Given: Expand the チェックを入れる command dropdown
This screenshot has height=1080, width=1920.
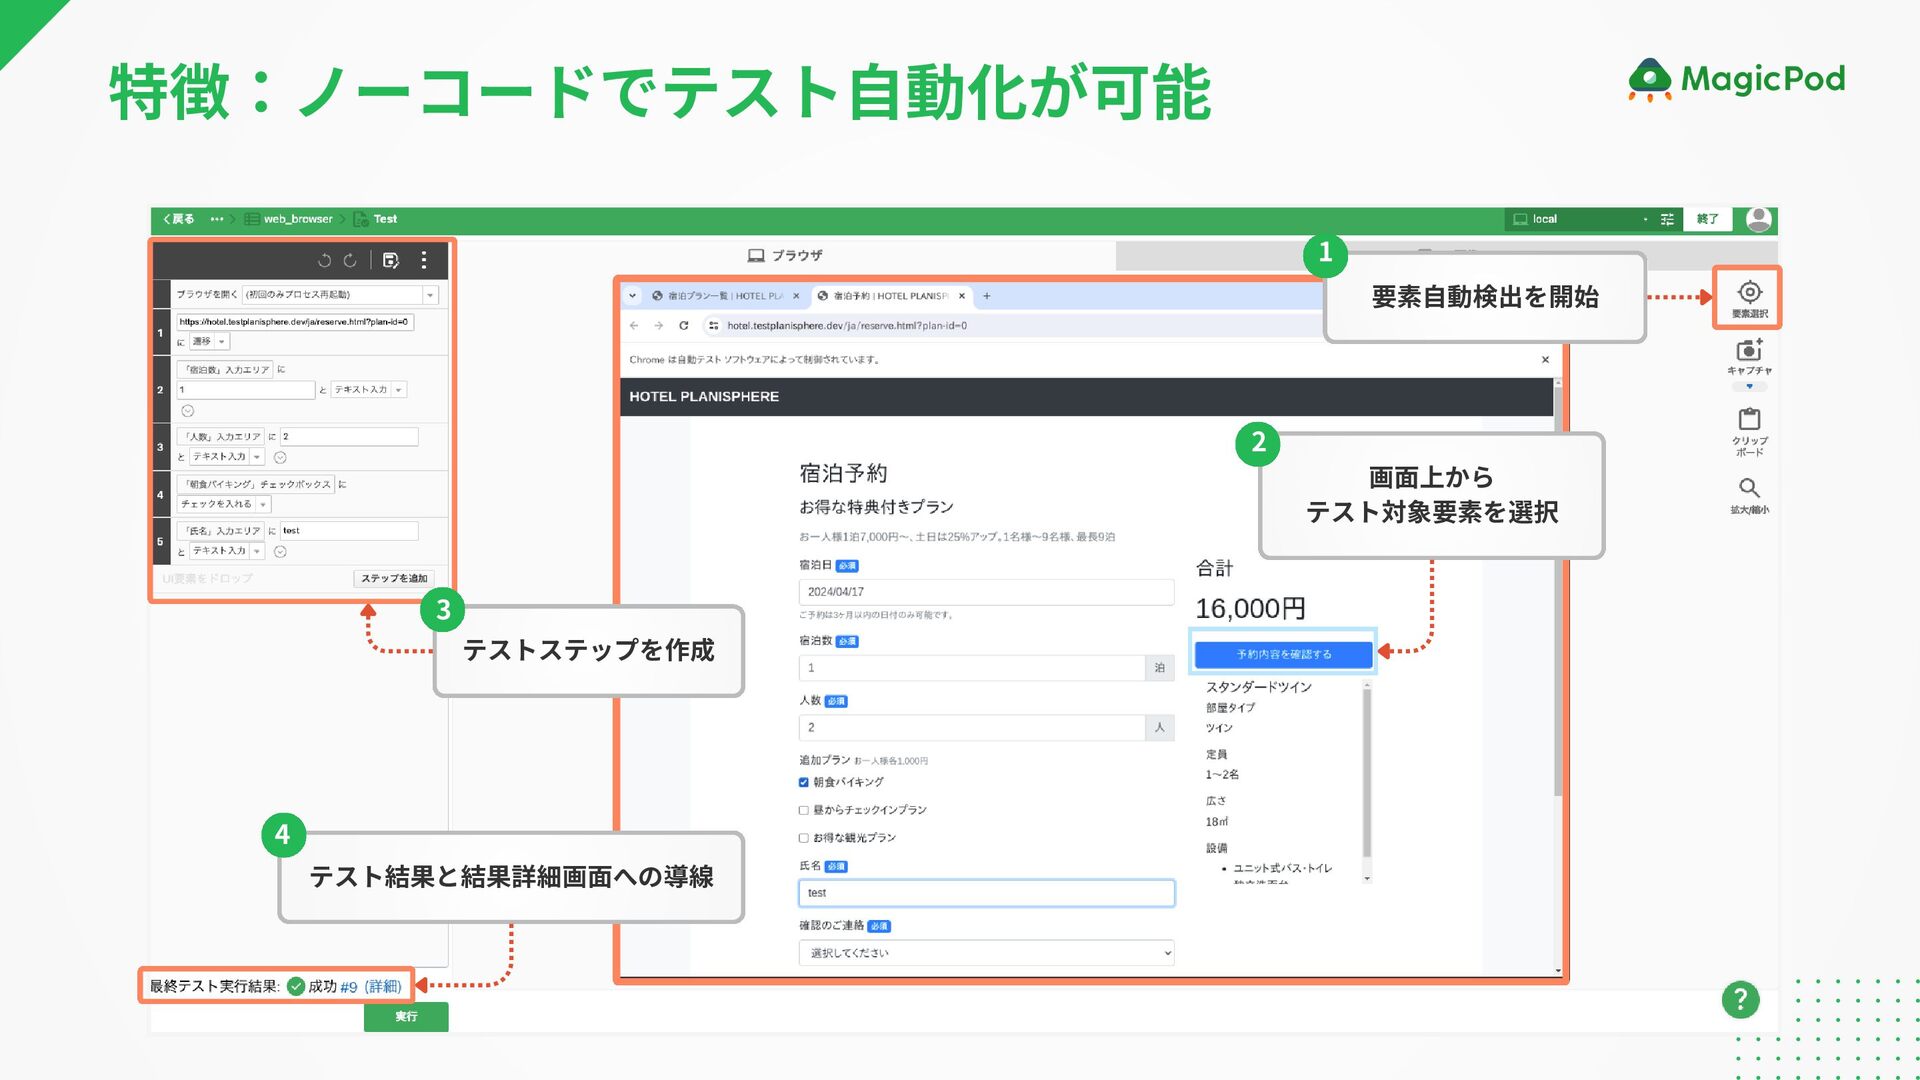Looking at the screenshot, I should click(x=263, y=505).
